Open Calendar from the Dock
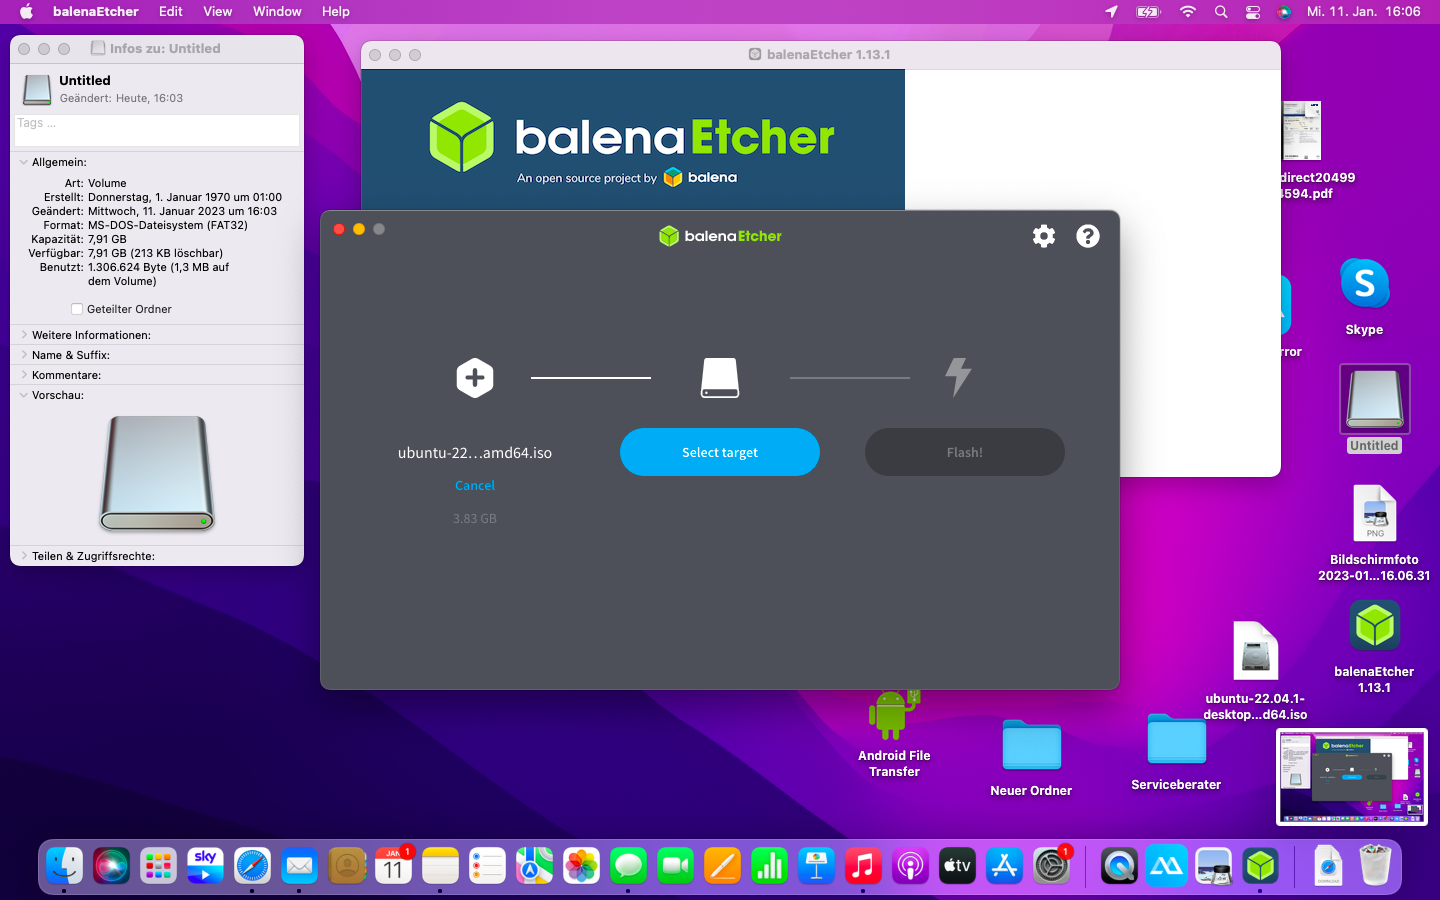This screenshot has width=1440, height=900. [393, 865]
